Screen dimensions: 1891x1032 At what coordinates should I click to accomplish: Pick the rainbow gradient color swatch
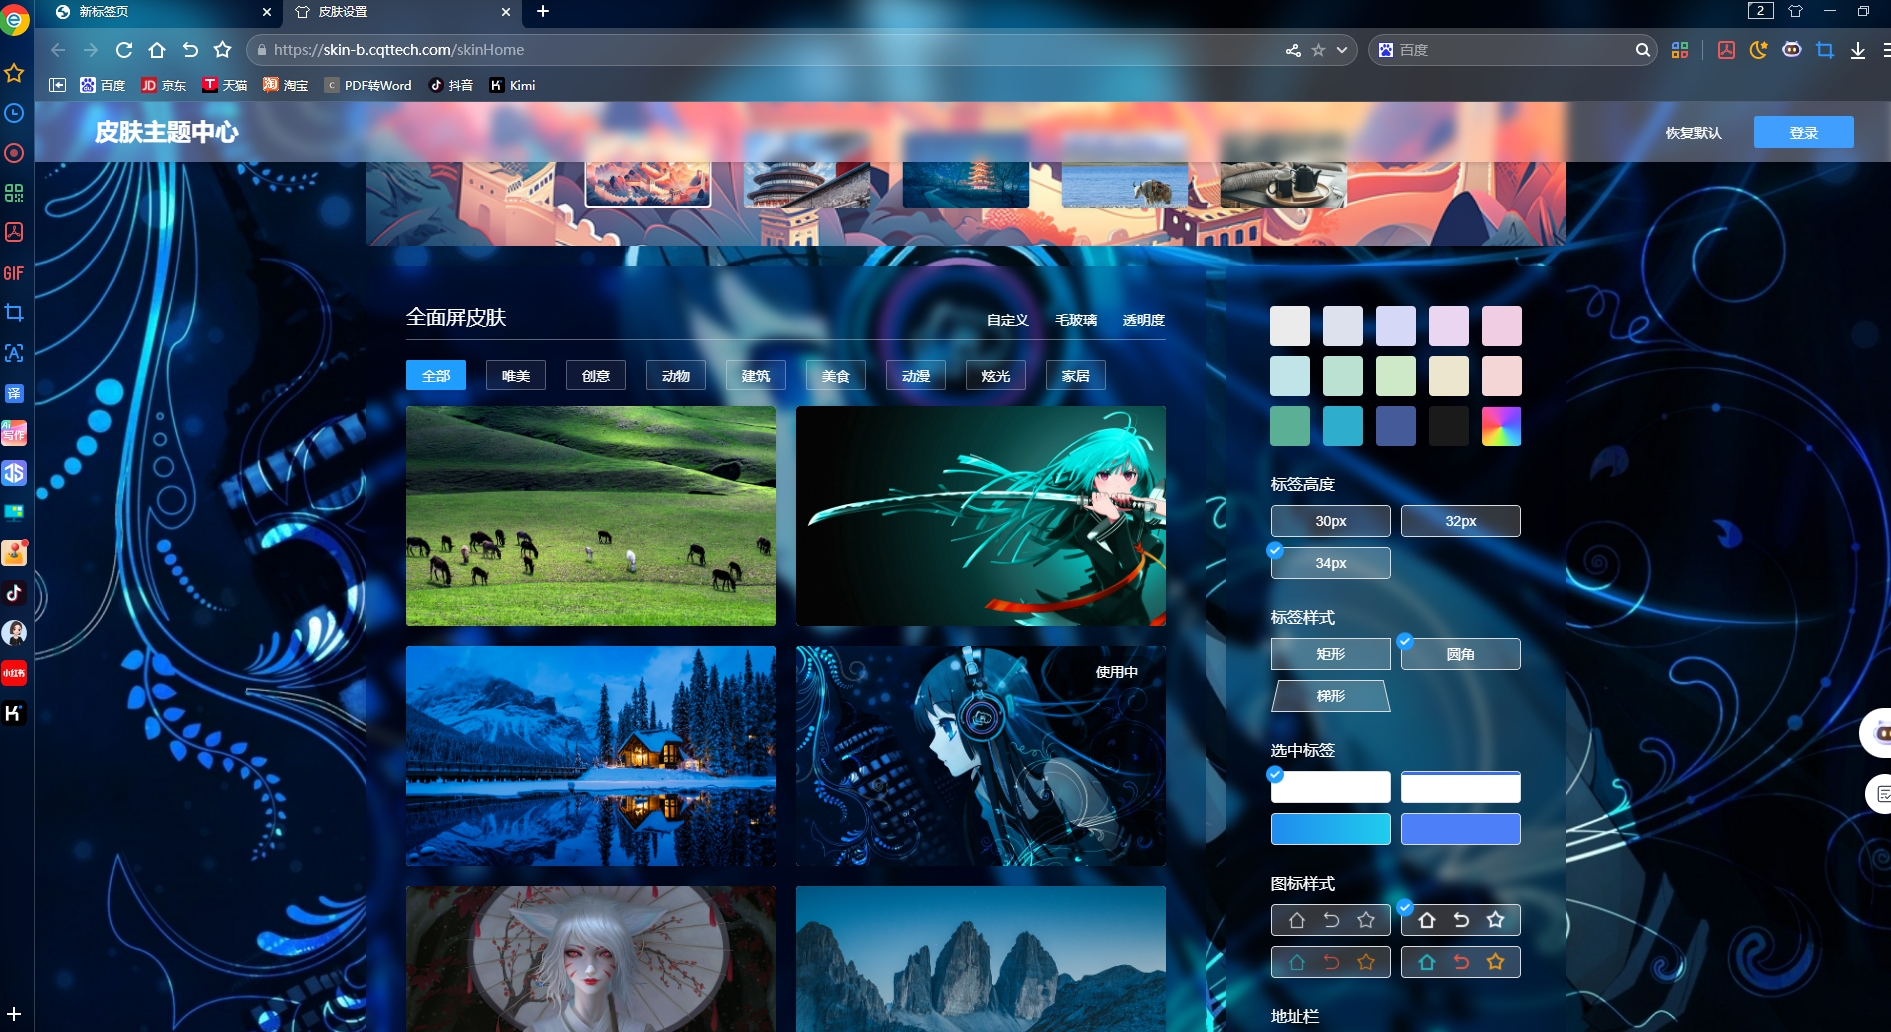pyautogui.click(x=1501, y=426)
